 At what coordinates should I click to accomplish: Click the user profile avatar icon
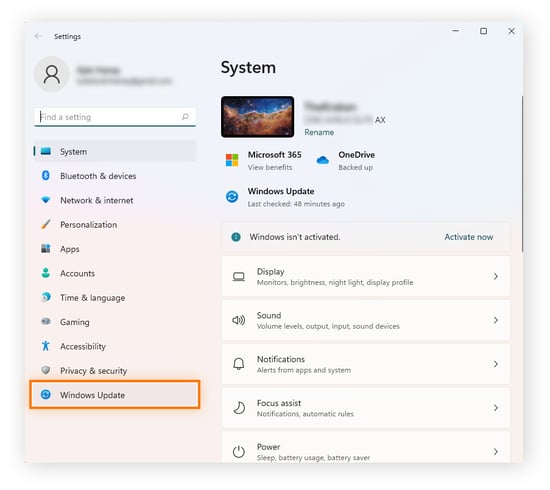(52, 74)
